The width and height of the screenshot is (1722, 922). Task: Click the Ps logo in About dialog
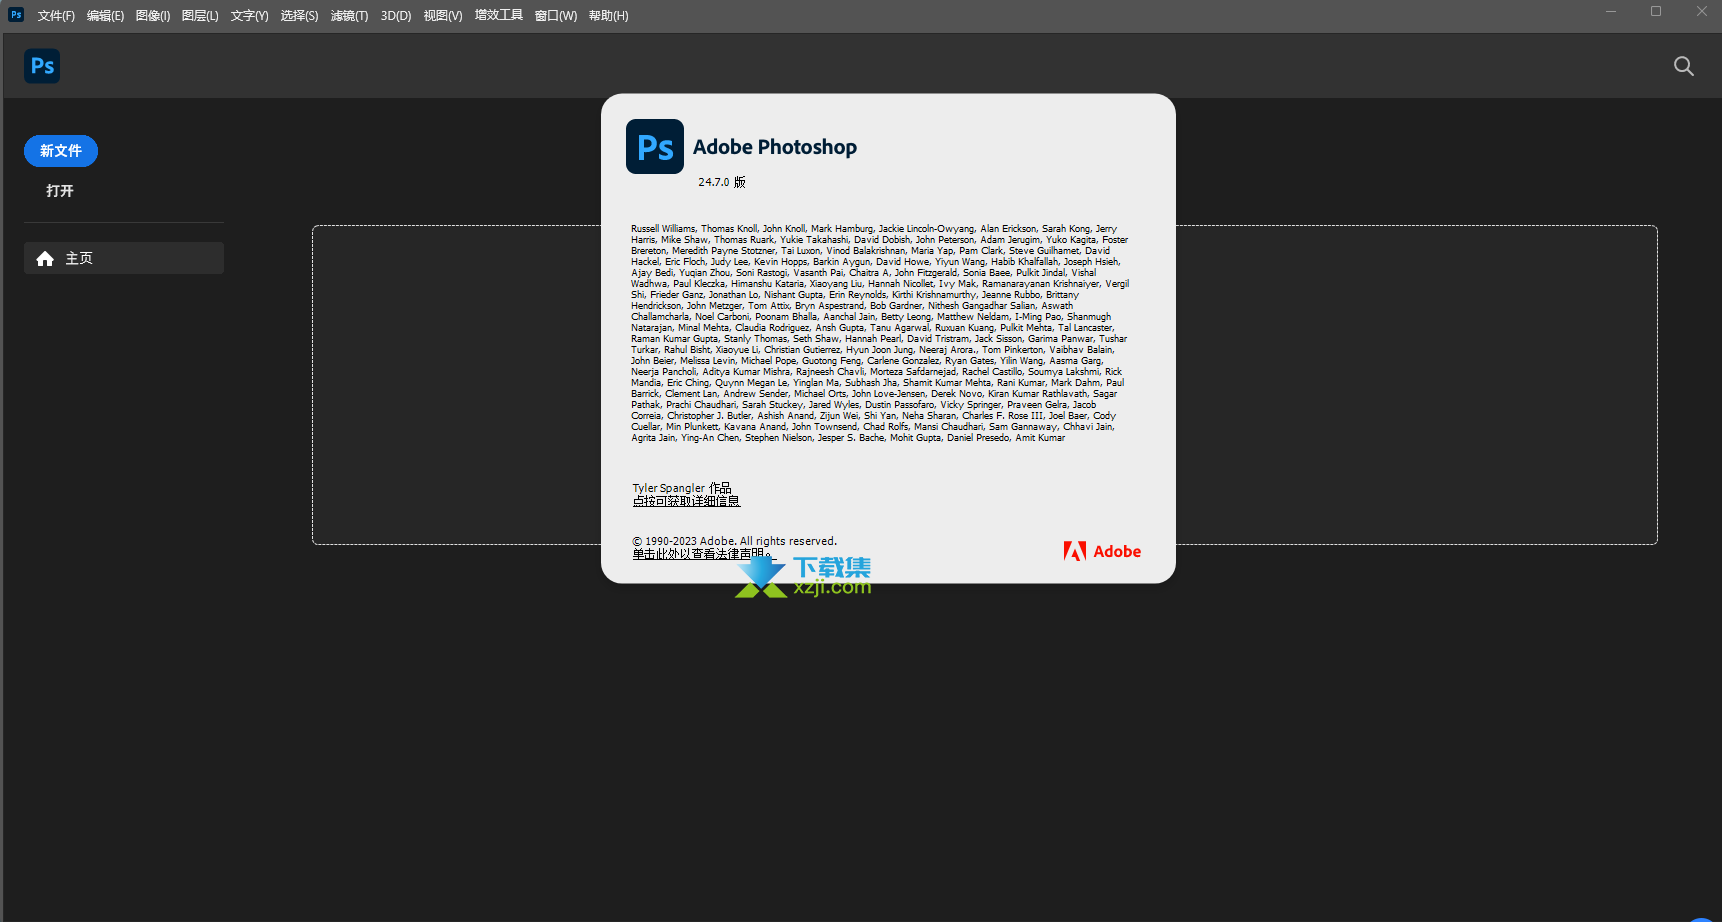tap(655, 147)
